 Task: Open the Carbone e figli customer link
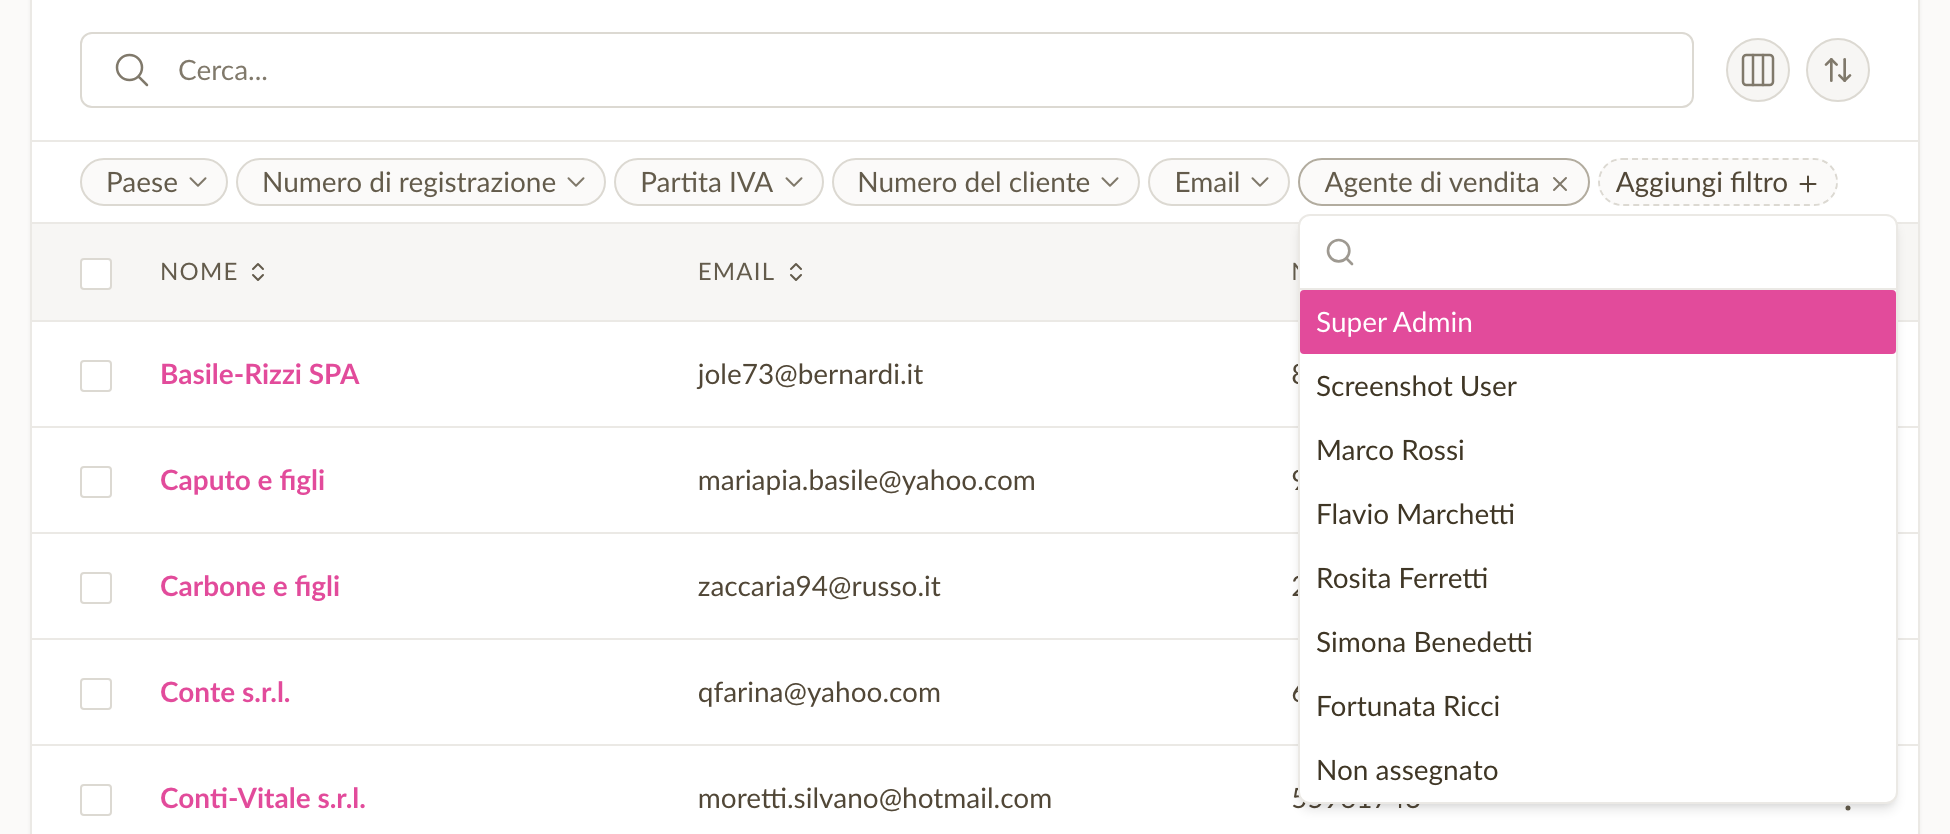[x=250, y=586]
